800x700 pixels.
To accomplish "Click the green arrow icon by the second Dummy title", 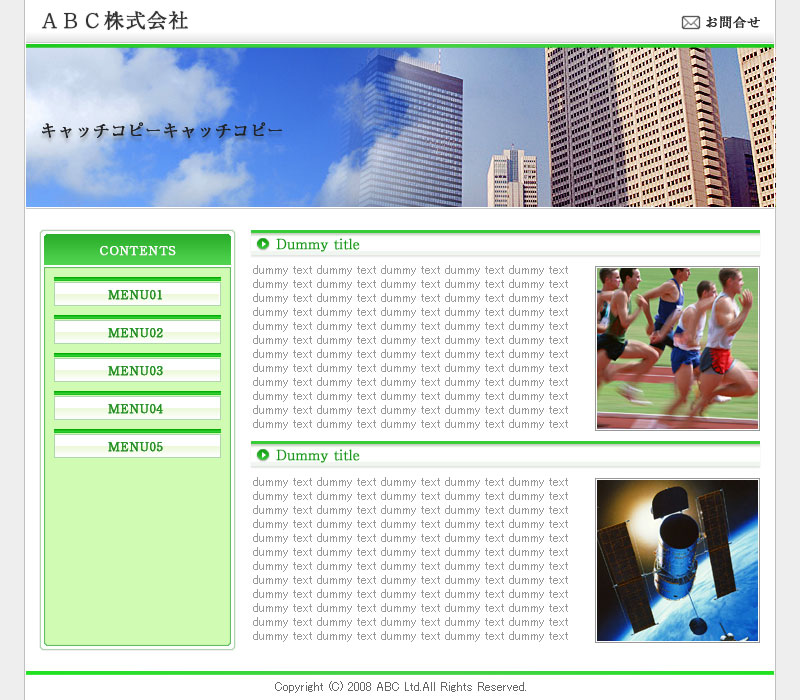I will point(263,455).
